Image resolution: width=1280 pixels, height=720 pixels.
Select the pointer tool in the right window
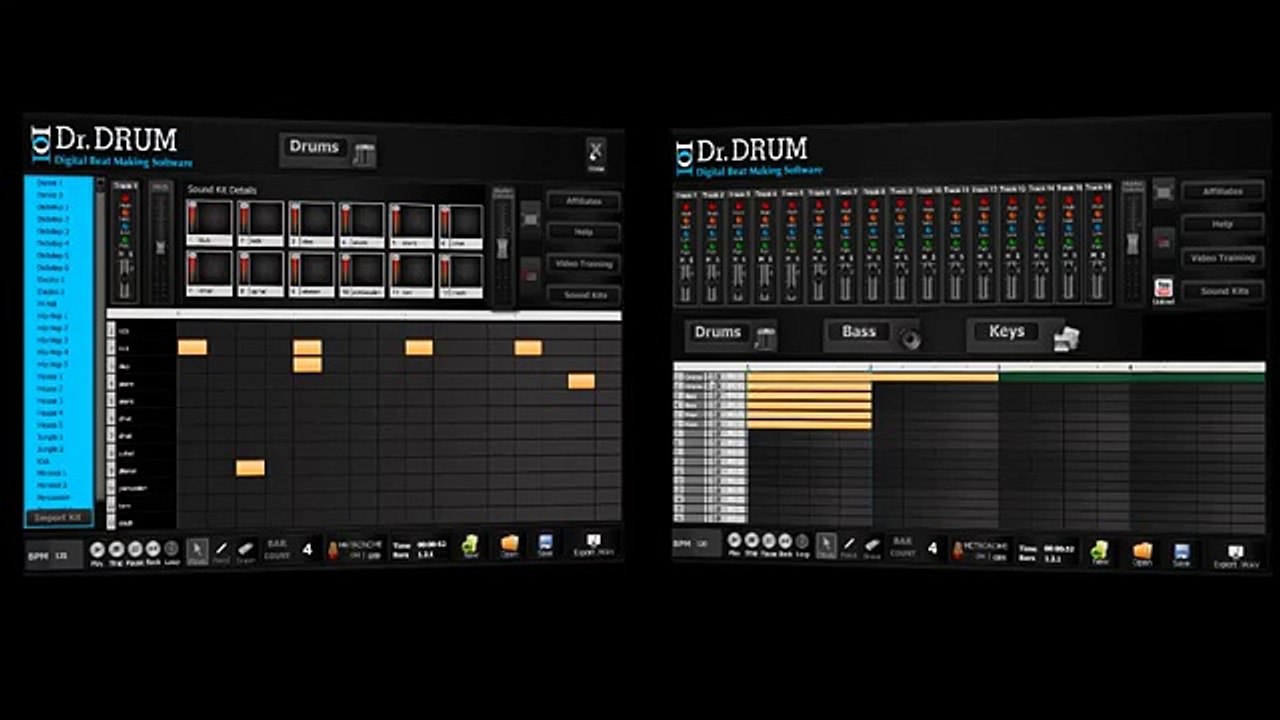click(x=827, y=545)
